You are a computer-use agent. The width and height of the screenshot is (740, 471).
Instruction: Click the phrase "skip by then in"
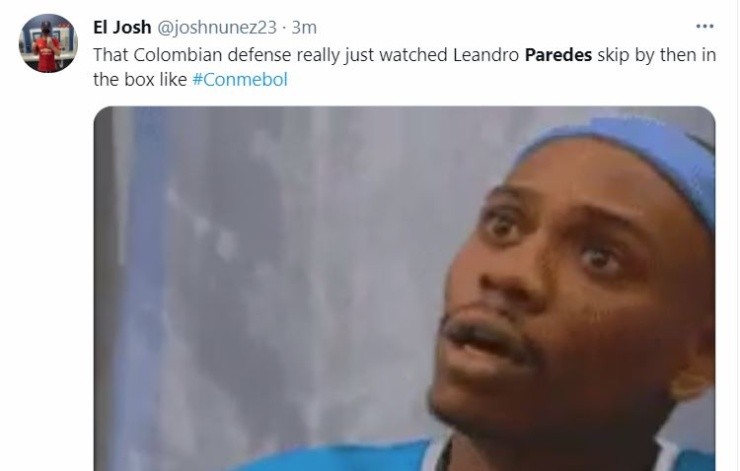656,55
